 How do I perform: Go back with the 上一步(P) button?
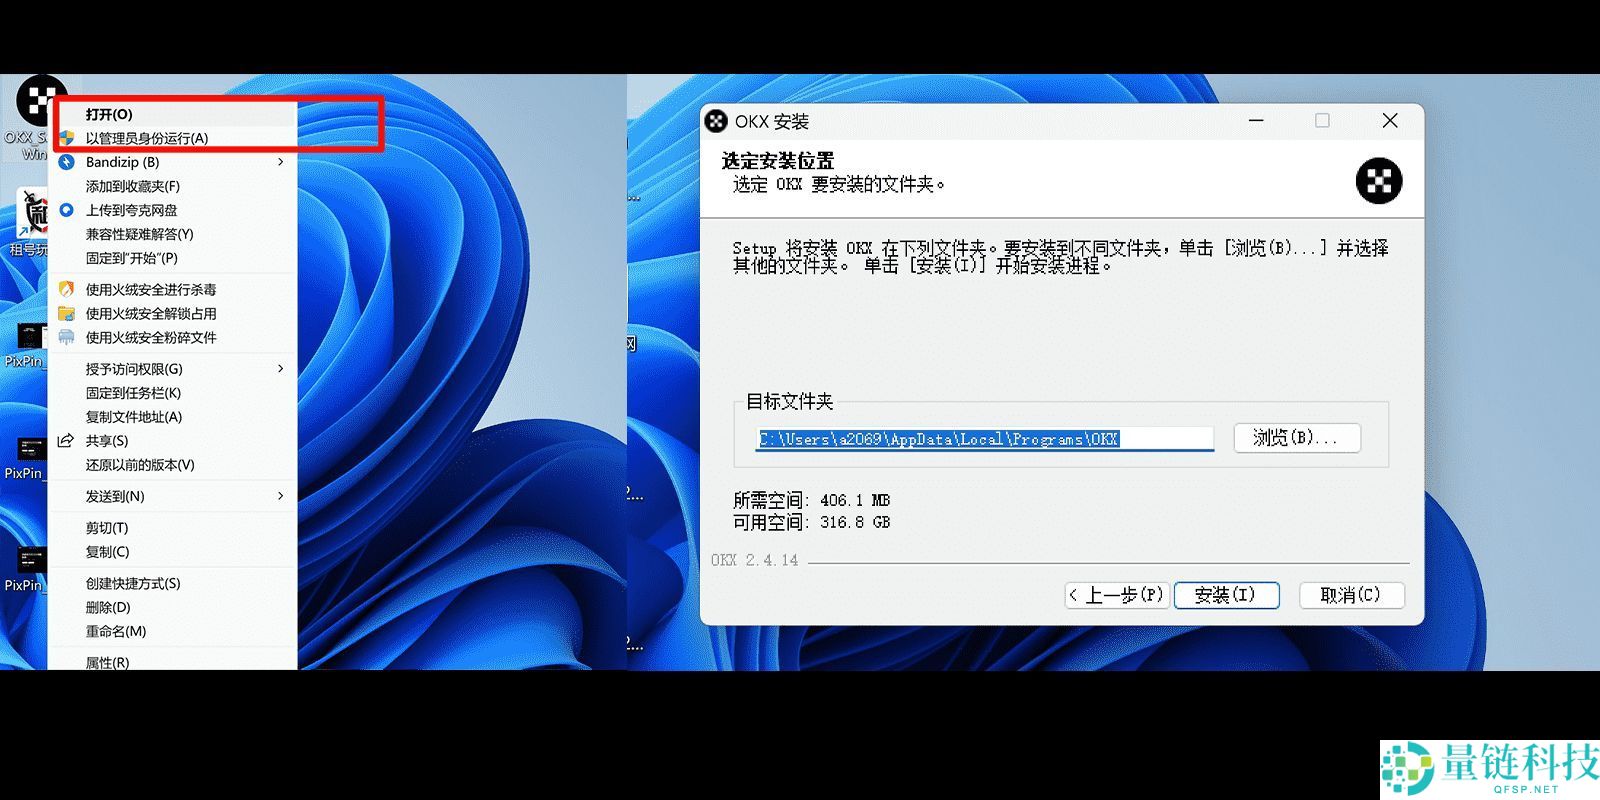[1117, 595]
